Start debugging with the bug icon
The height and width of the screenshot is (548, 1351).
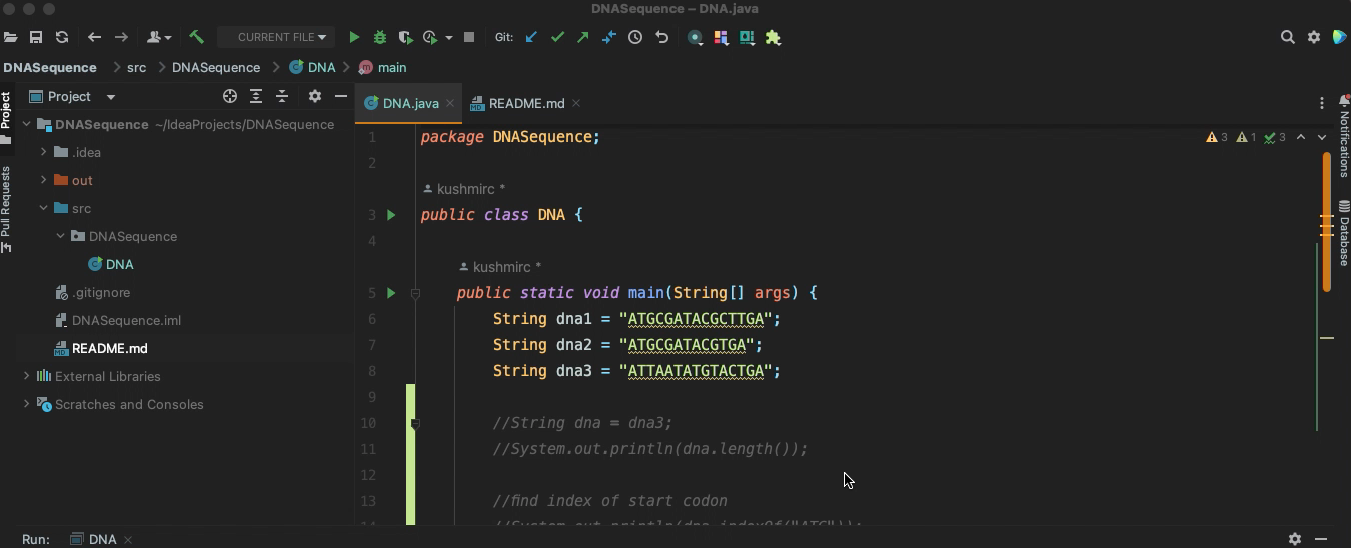click(x=380, y=37)
